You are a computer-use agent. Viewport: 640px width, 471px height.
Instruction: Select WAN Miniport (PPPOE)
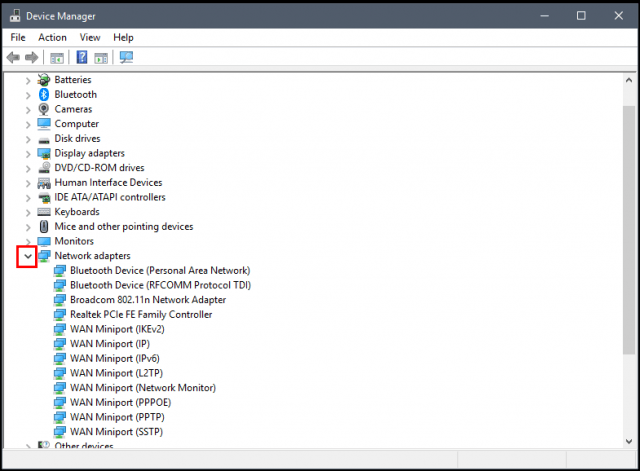(x=120, y=403)
